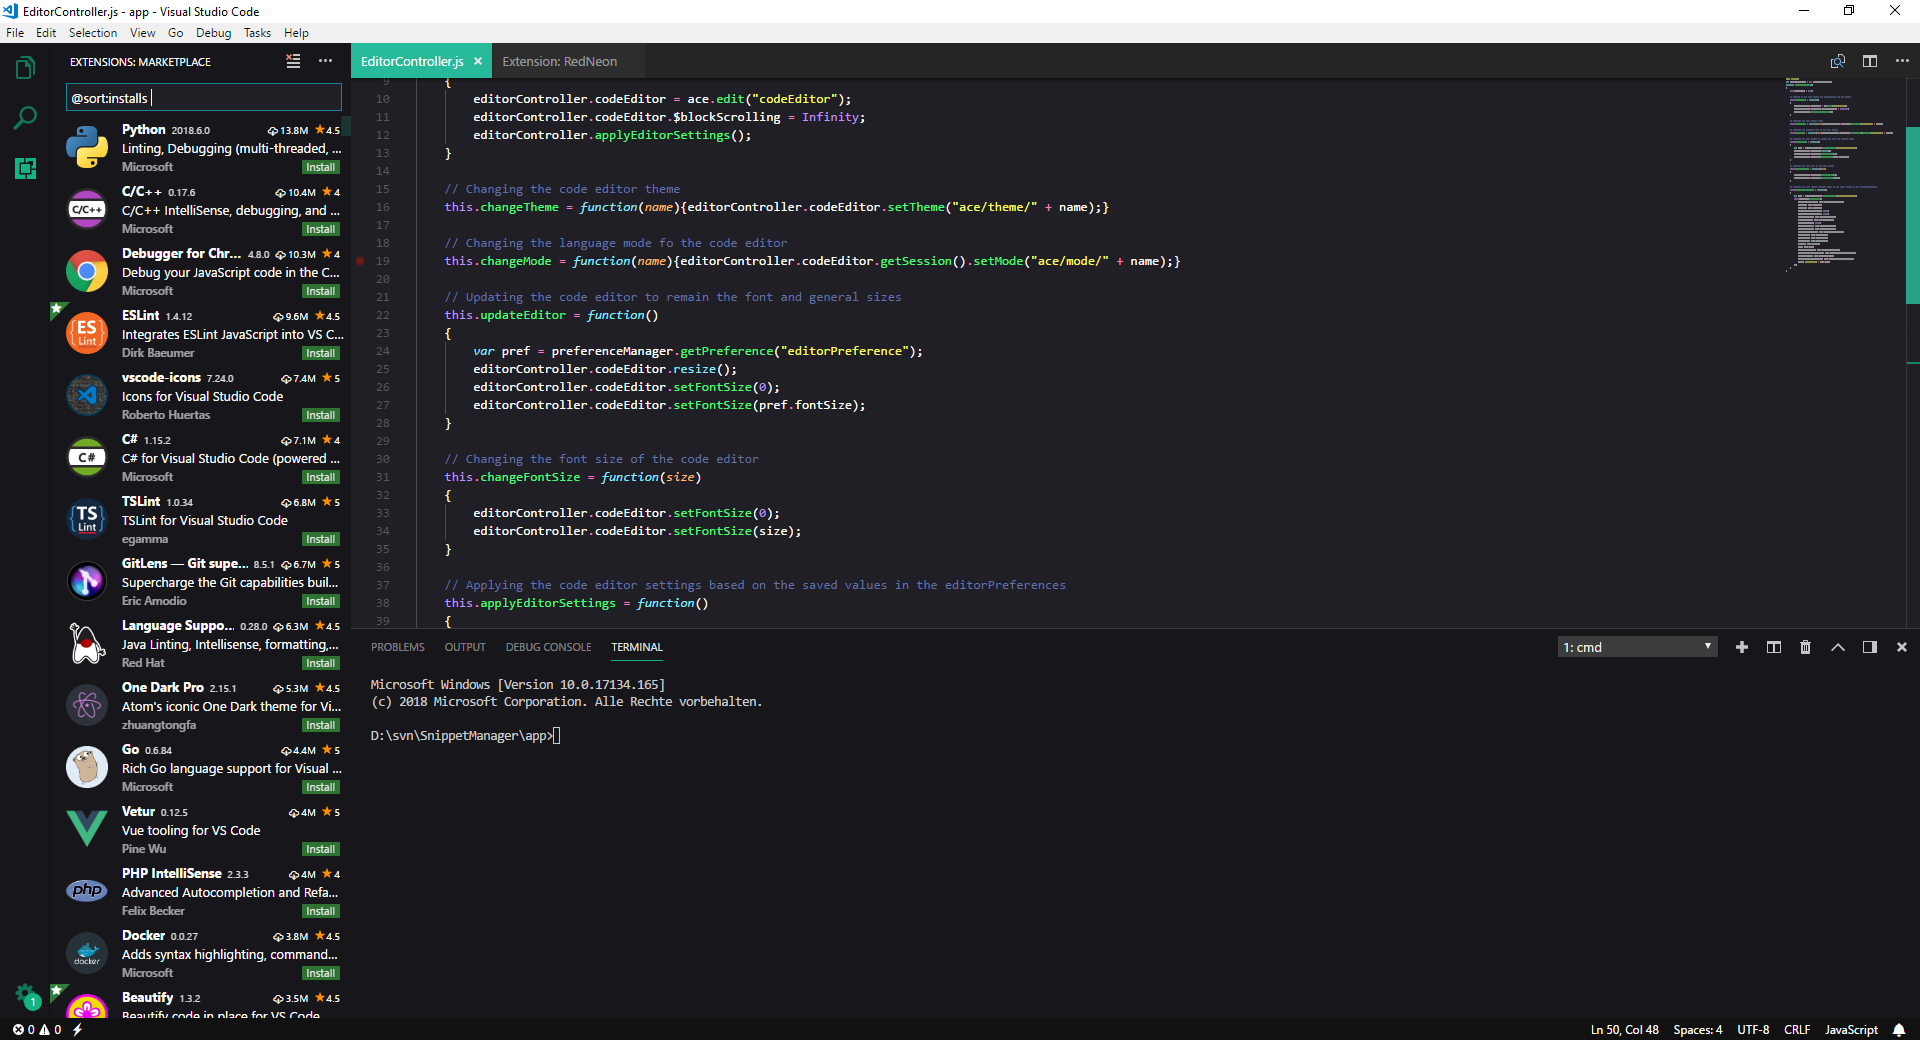Open editor more actions ellipsis
Viewport: 1920px width, 1040px height.
click(x=1902, y=61)
